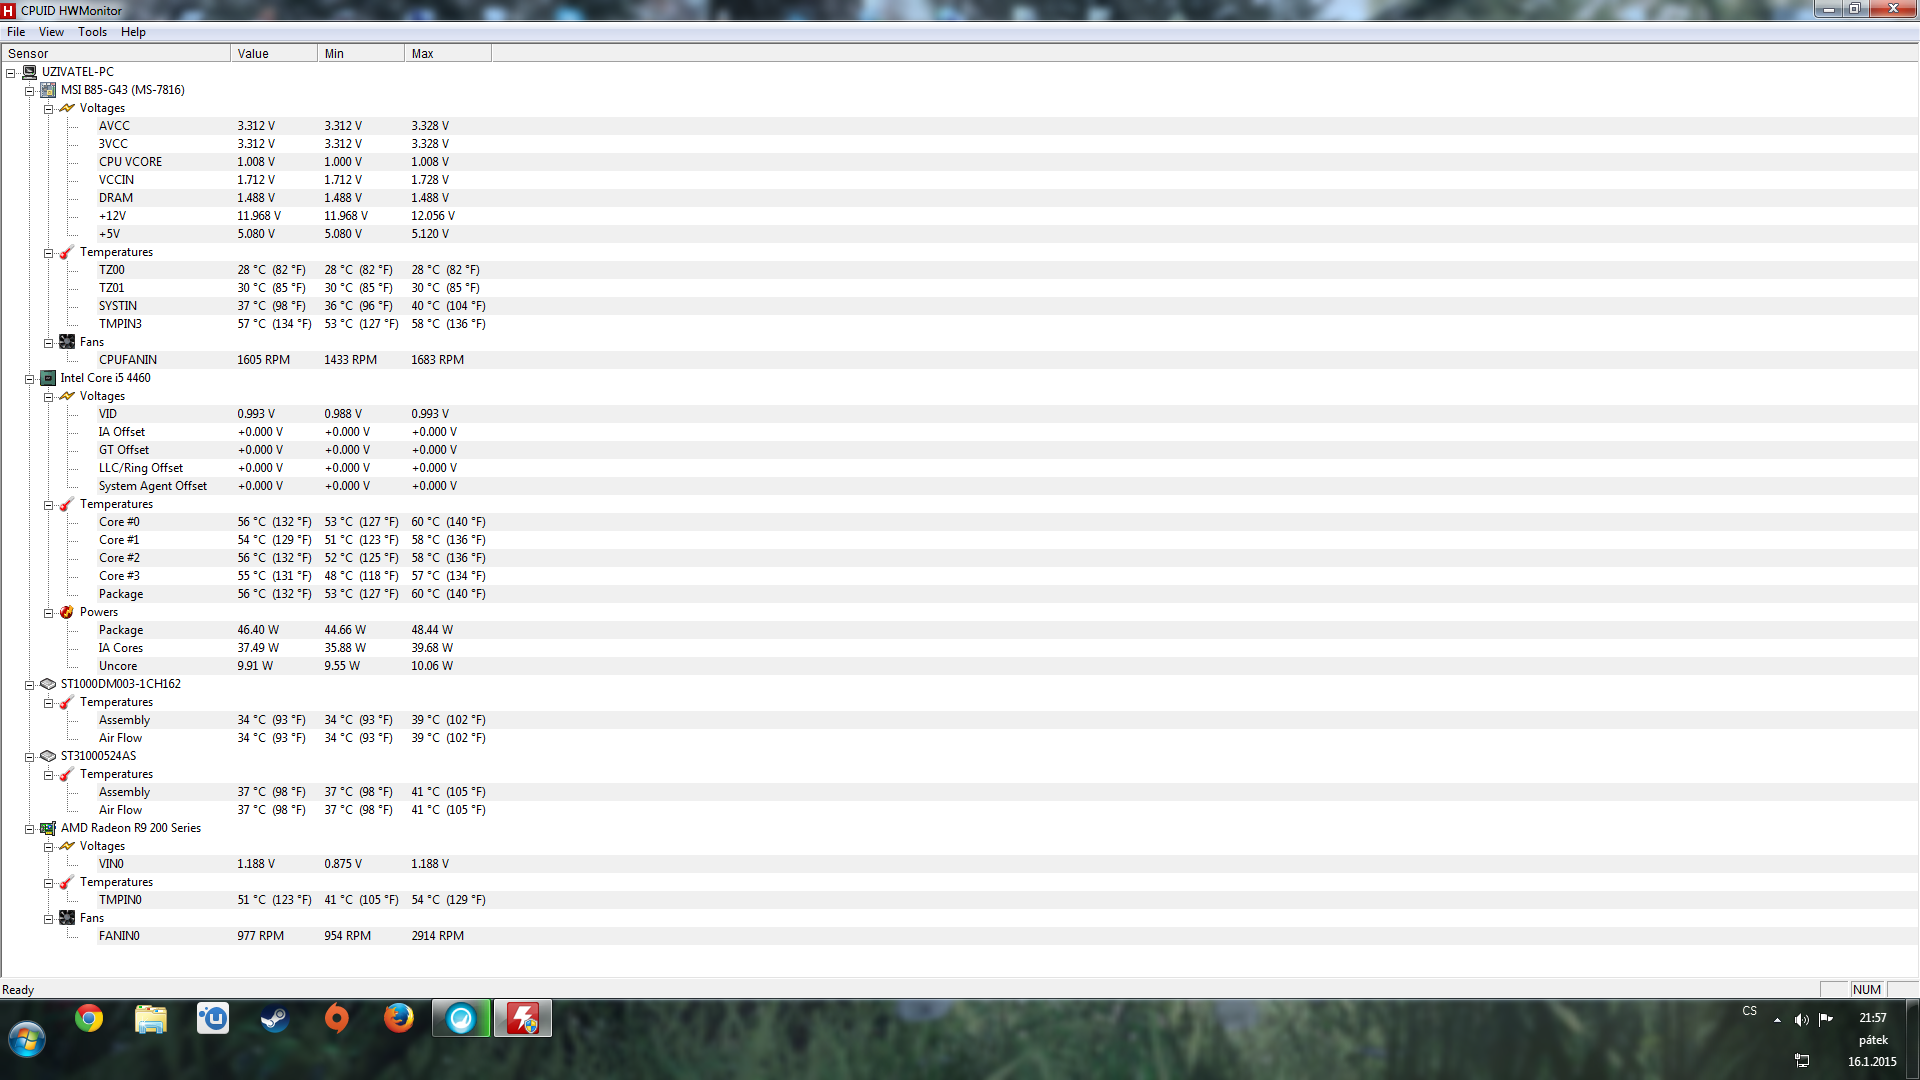Image resolution: width=1920 pixels, height=1080 pixels.
Task: Click the thermometer icon under ST1000DM003-1CH162
Action: [x=67, y=702]
